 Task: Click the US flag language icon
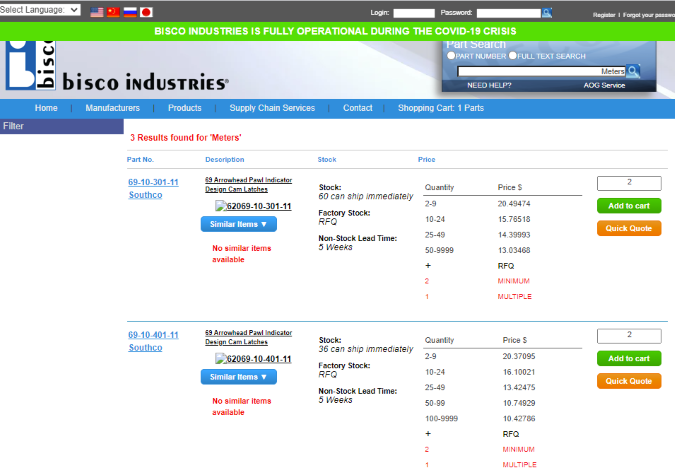pyautogui.click(x=97, y=13)
